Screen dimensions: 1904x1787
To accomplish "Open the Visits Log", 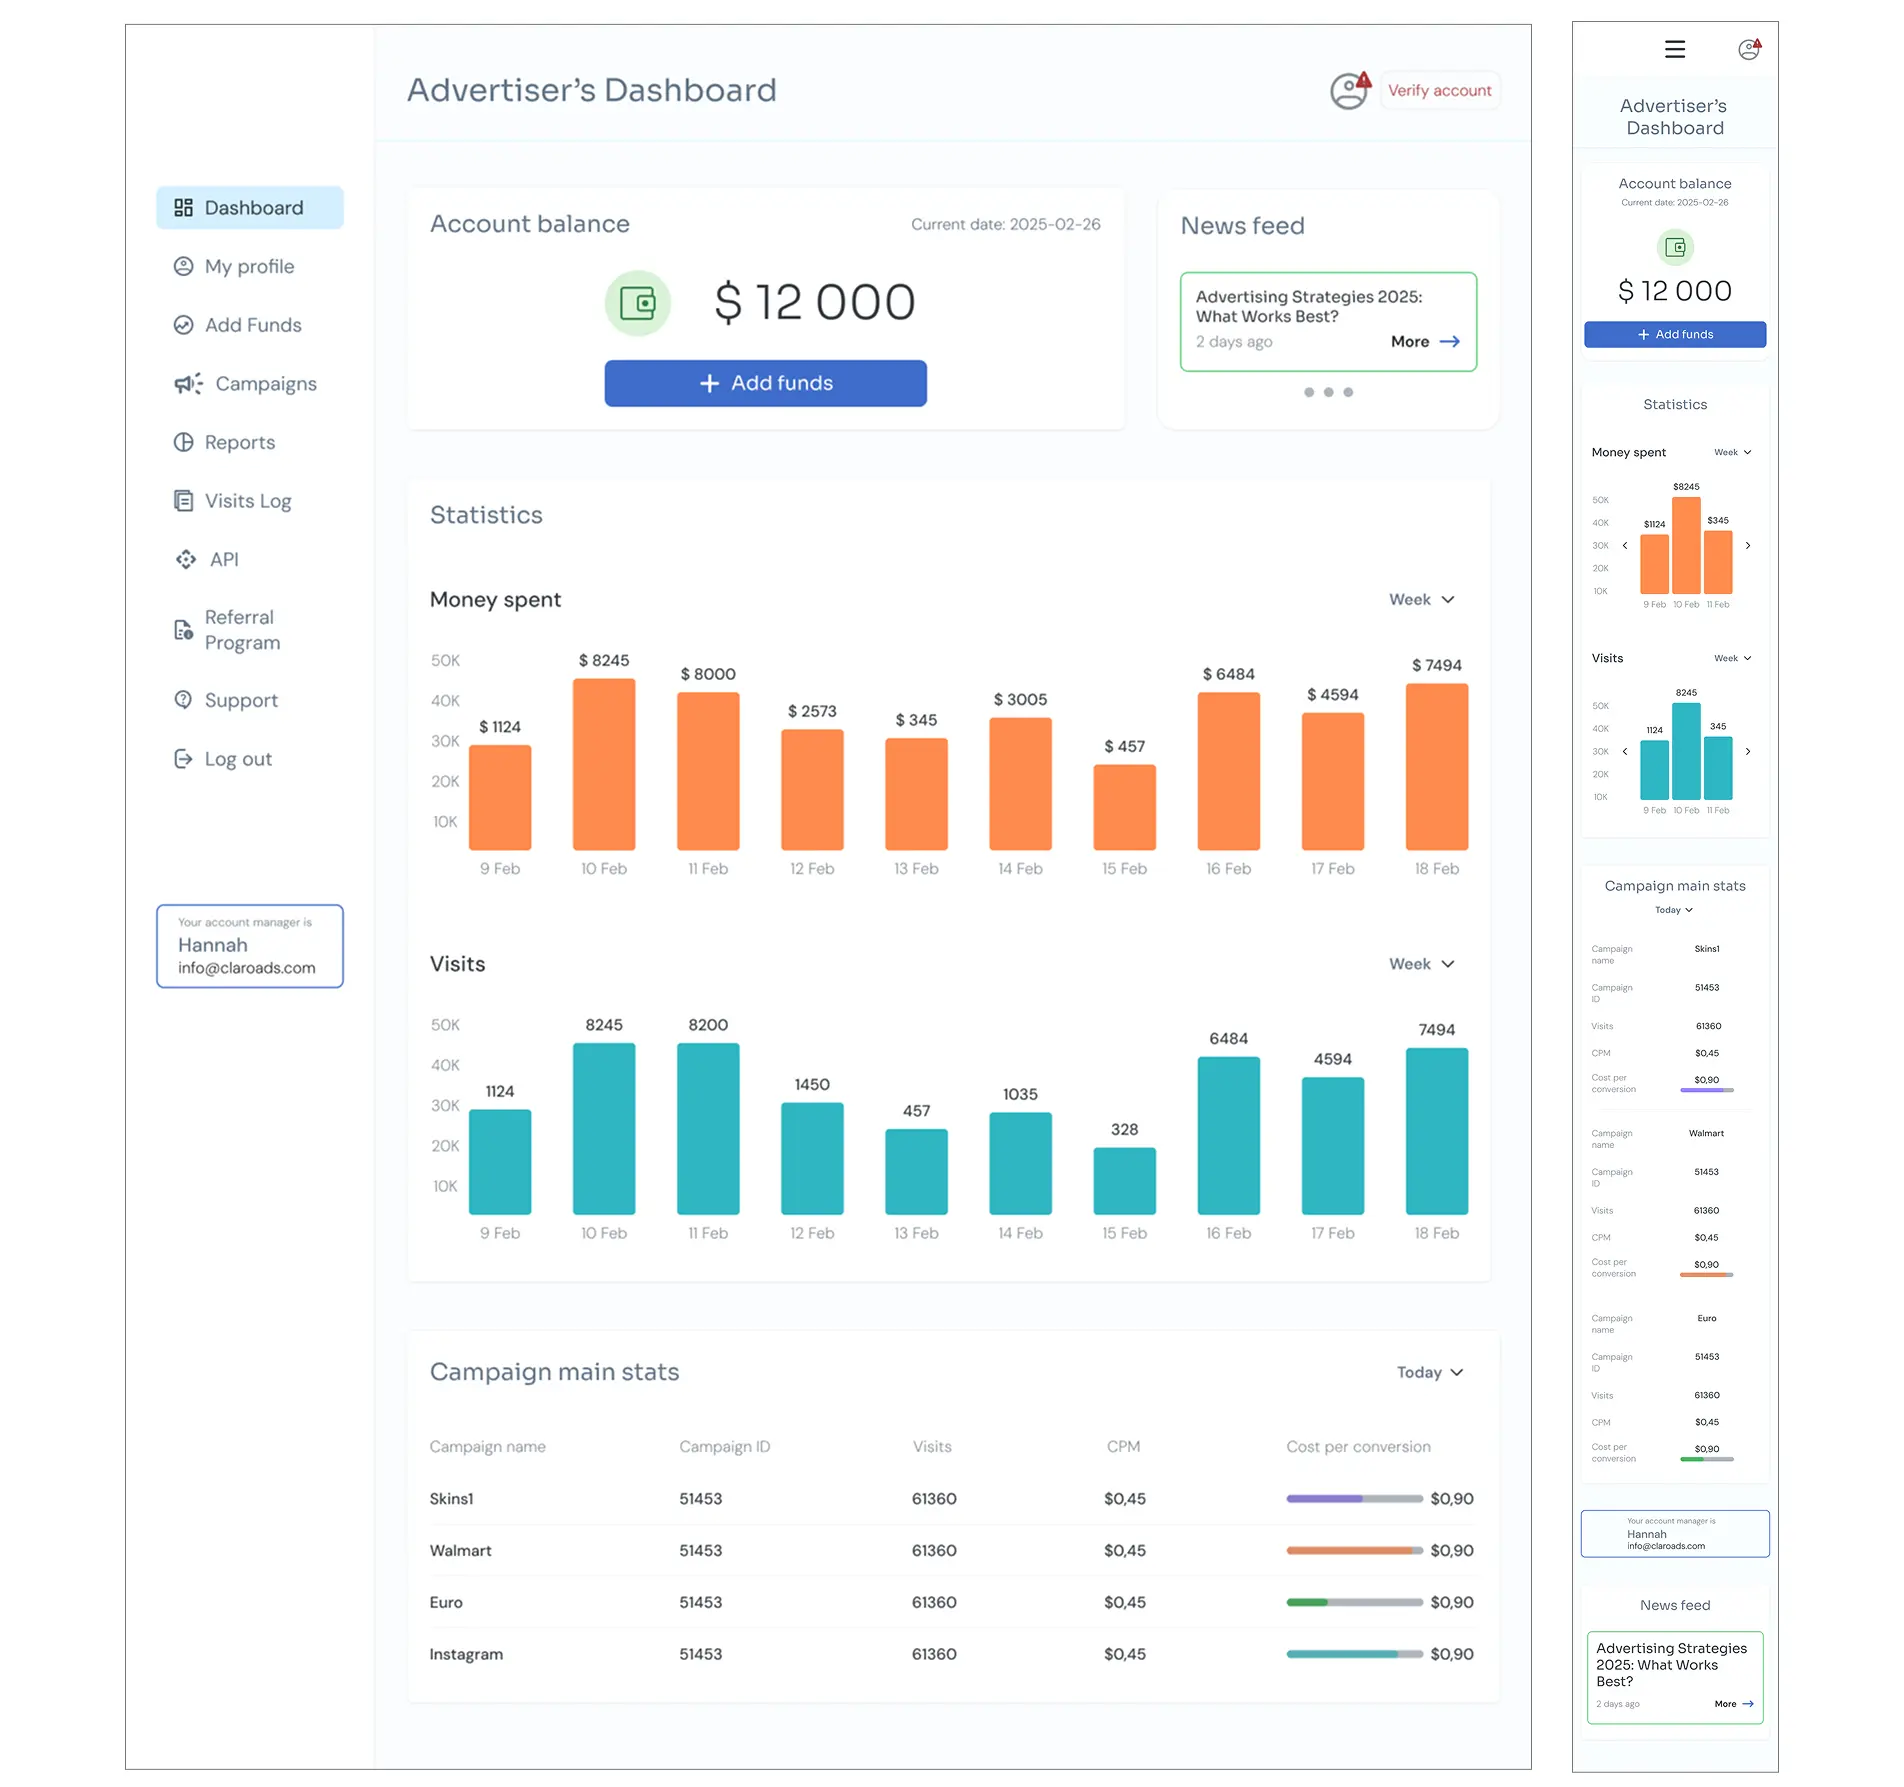I will pyautogui.click(x=247, y=500).
